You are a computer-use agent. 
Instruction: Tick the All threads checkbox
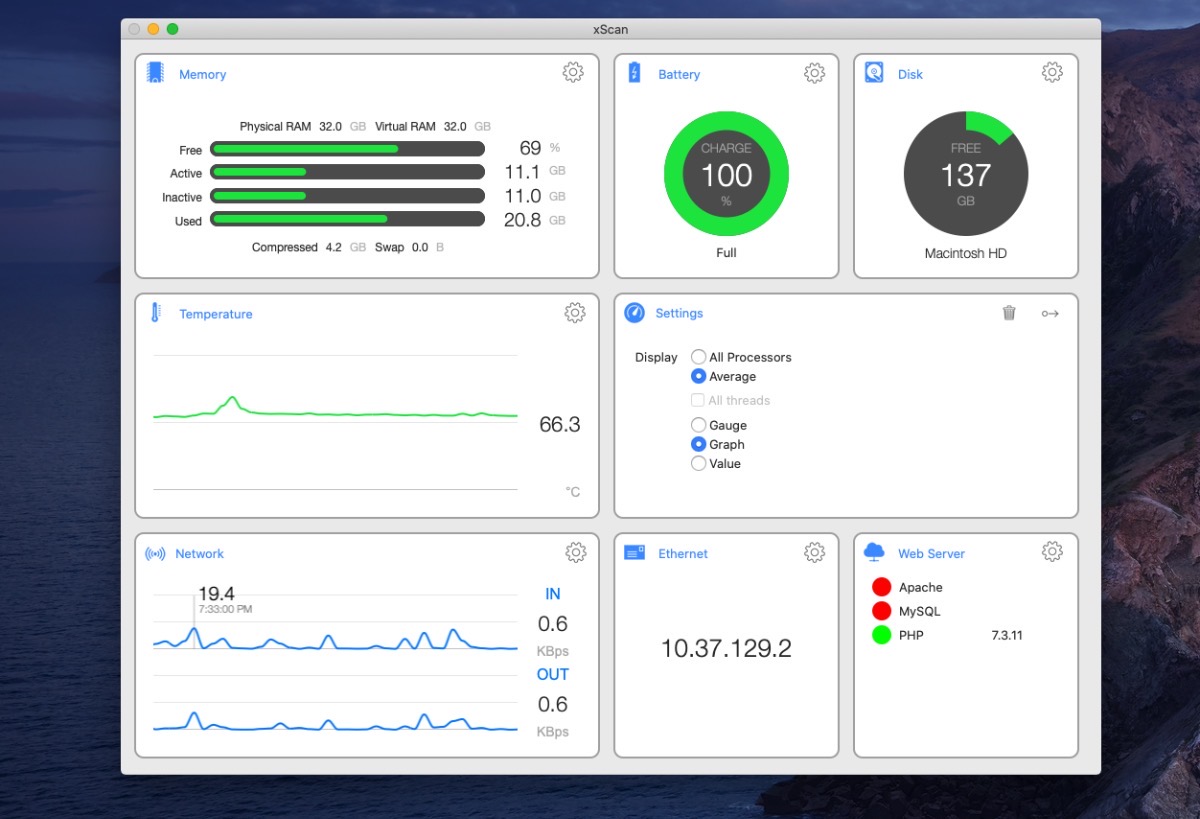click(x=698, y=400)
